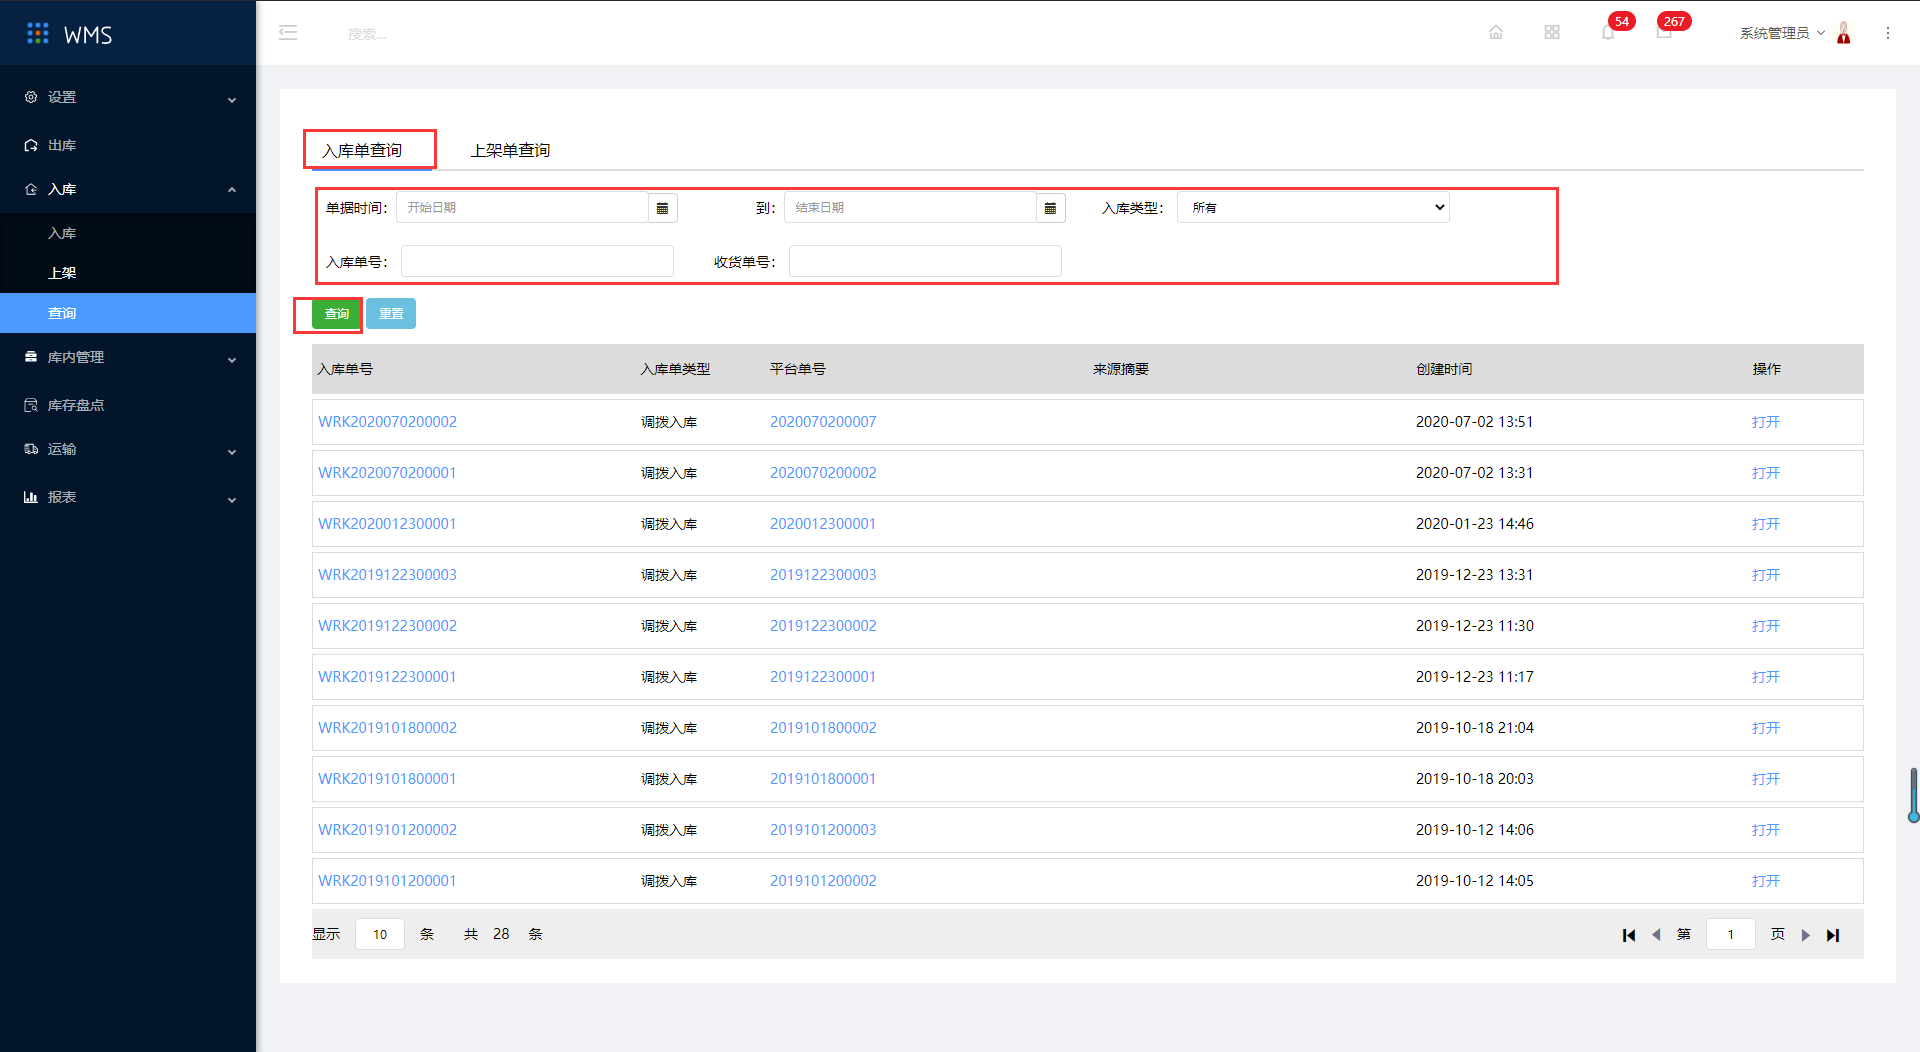Image resolution: width=1920 pixels, height=1052 pixels.
Task: Expand the 设置 menu chevron
Action: pyautogui.click(x=232, y=100)
